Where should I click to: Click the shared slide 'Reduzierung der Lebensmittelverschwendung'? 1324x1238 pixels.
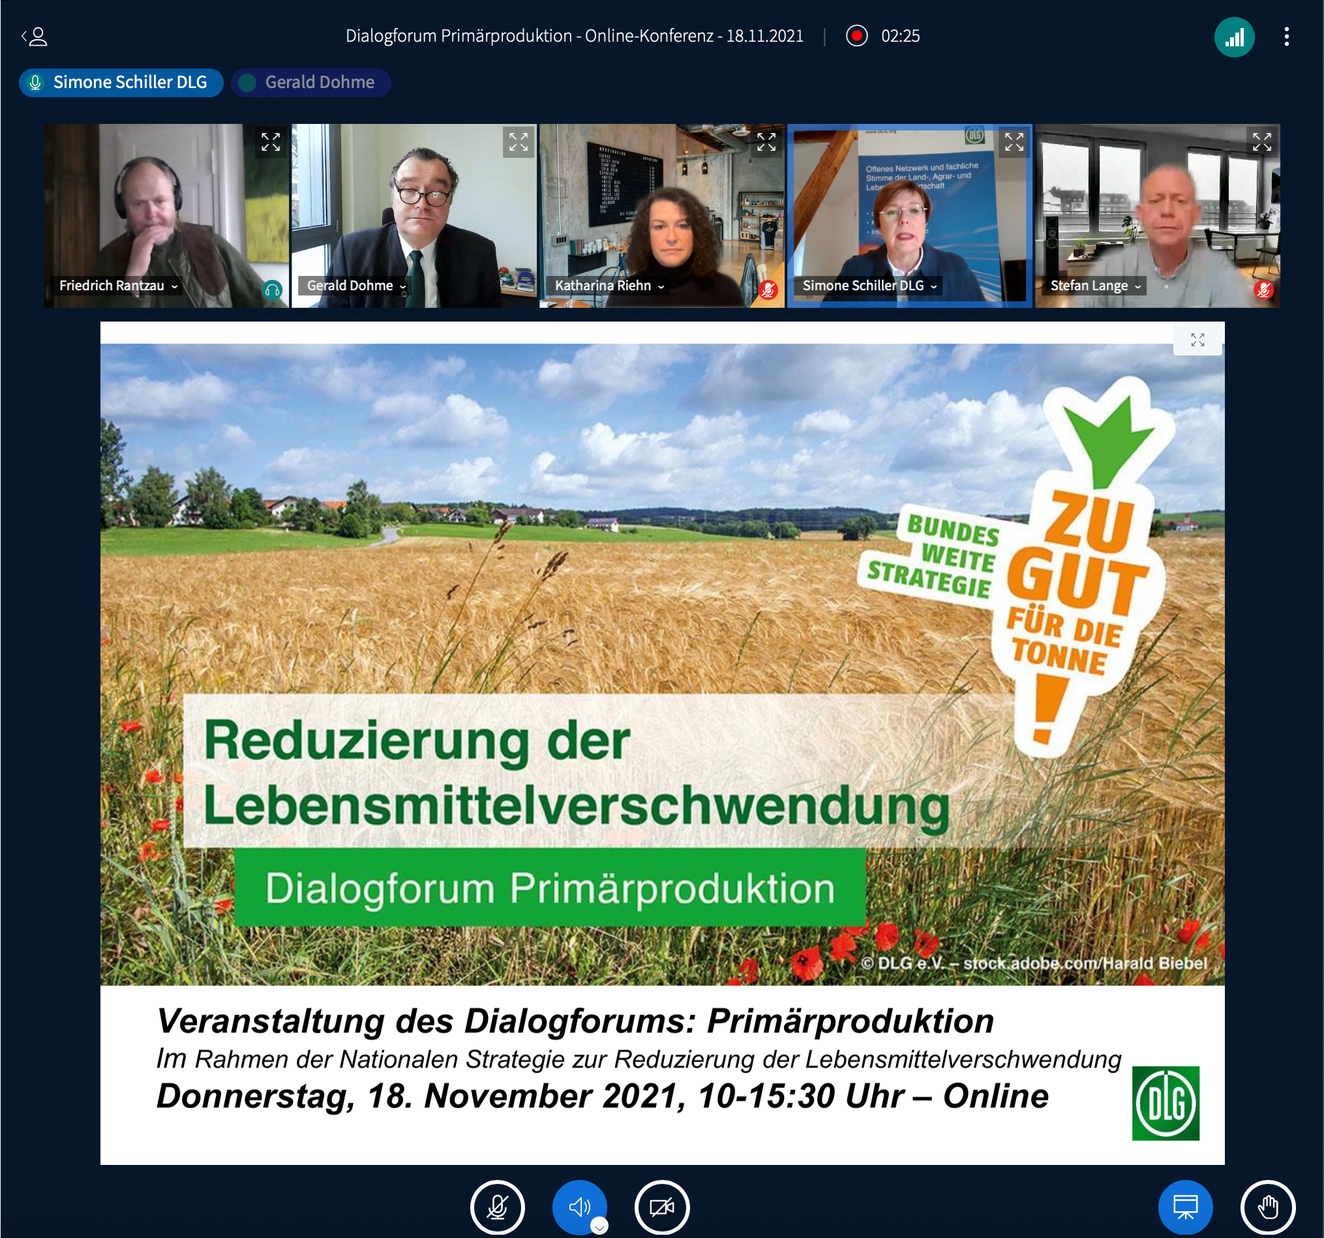(662, 742)
